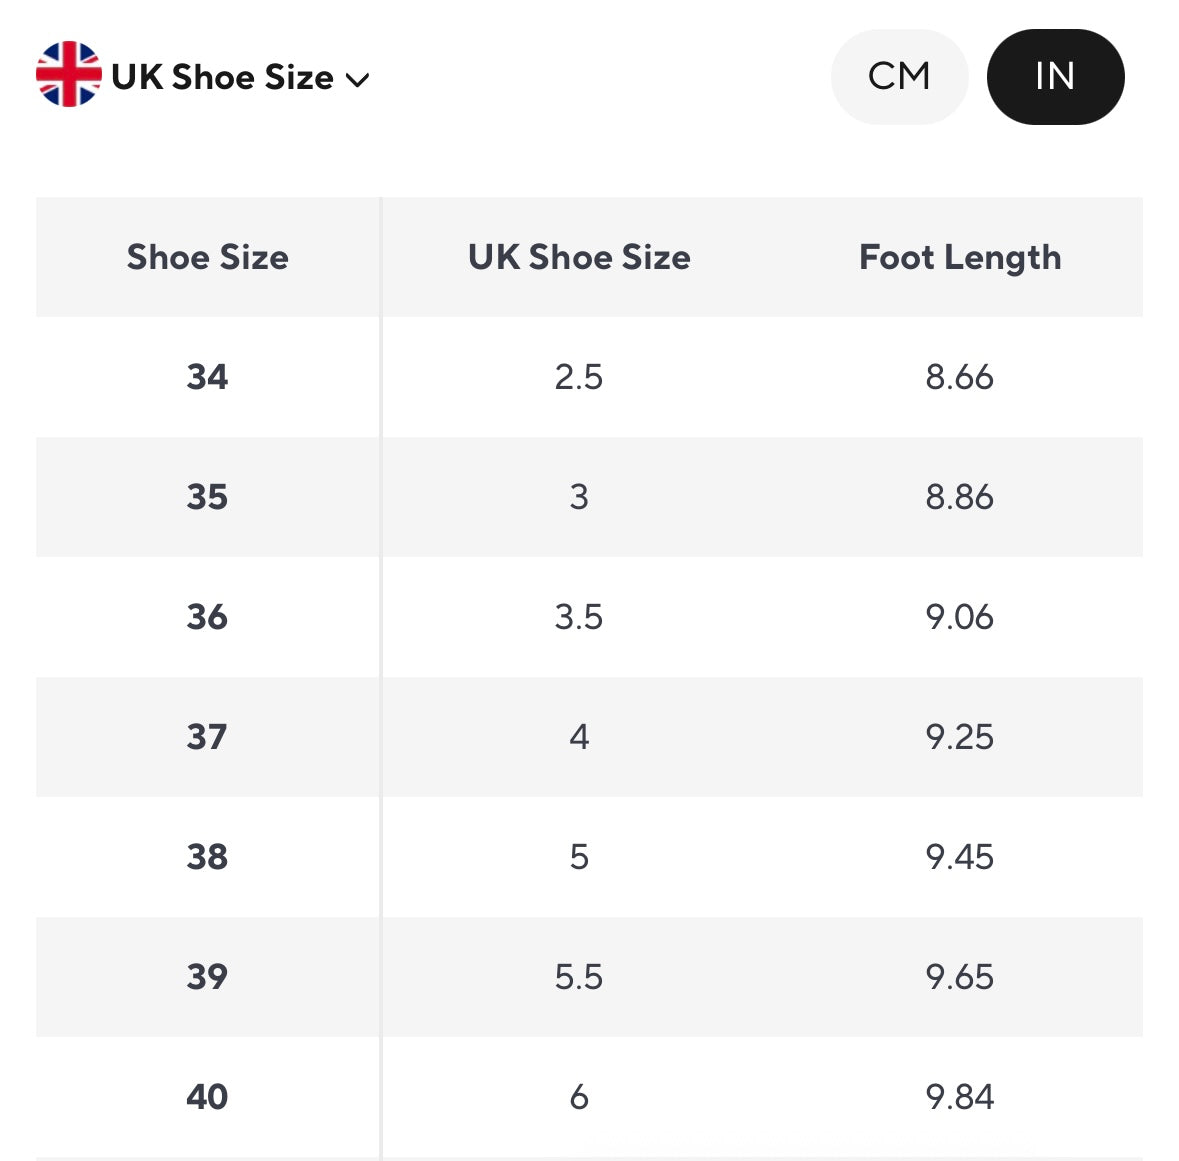1179x1161 pixels.
Task: Select shoe size 34 row
Action: click(x=207, y=377)
